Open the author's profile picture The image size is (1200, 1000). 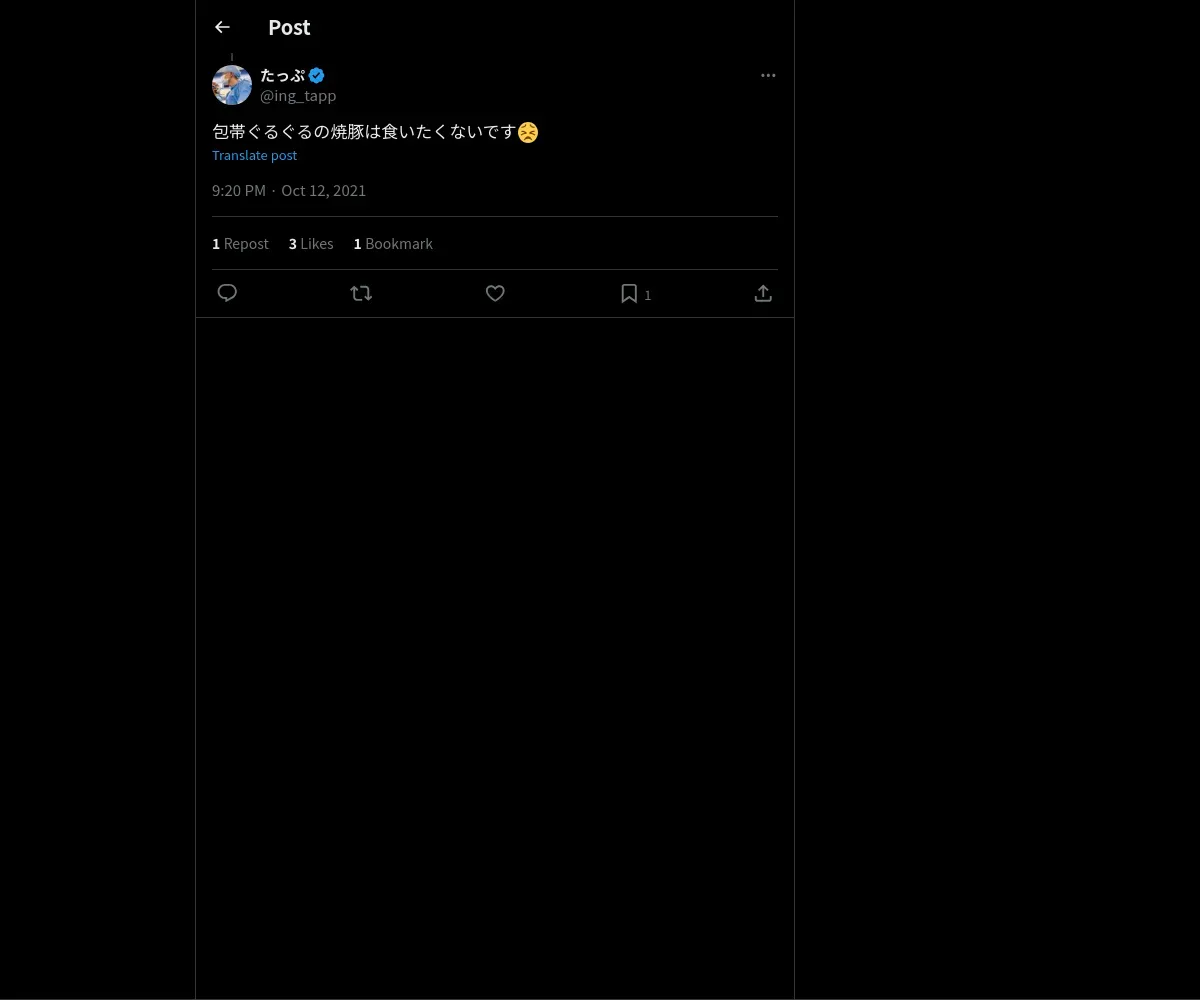(232, 85)
